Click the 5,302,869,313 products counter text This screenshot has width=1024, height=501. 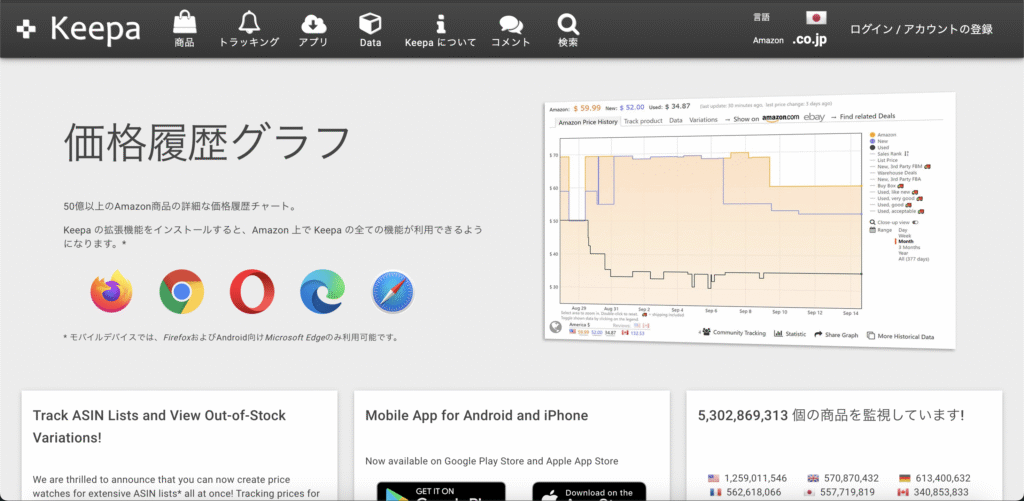click(x=831, y=415)
